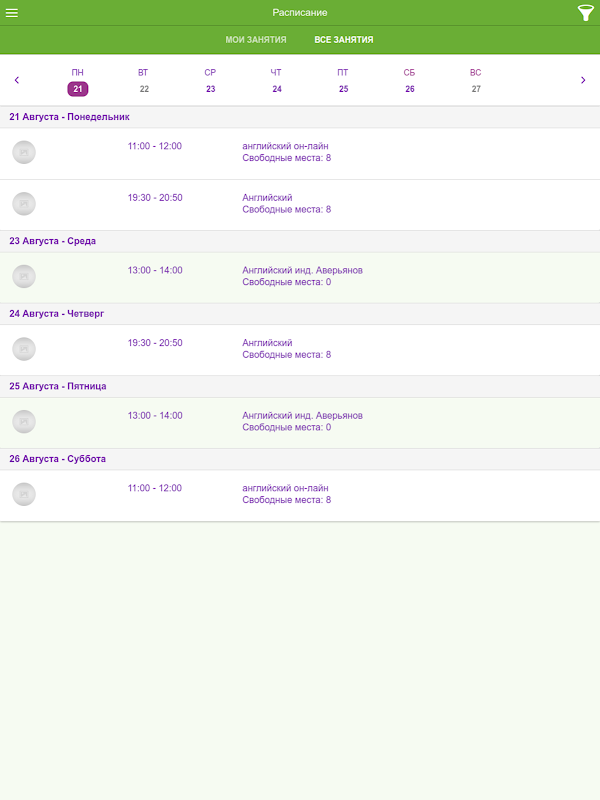This screenshot has width=600, height=800.
Task: Click placeholder image of Monday 11:00 class
Action: tap(24, 152)
